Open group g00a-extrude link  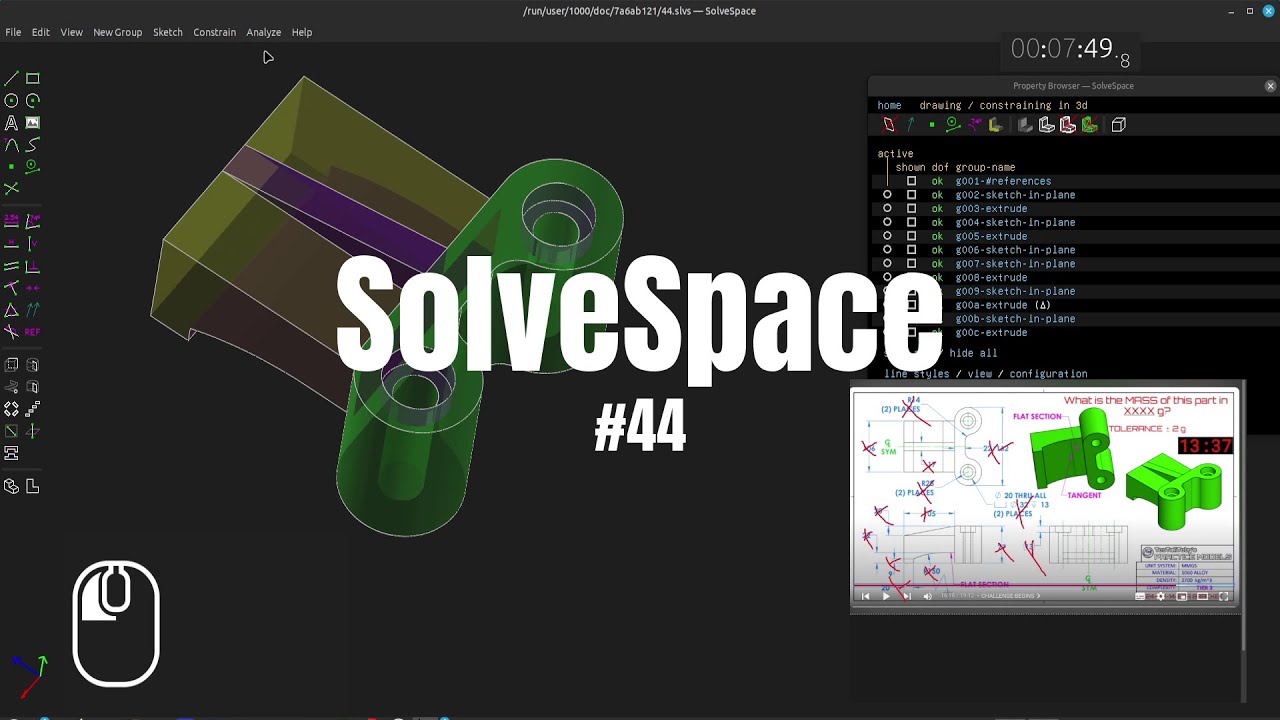991,305
